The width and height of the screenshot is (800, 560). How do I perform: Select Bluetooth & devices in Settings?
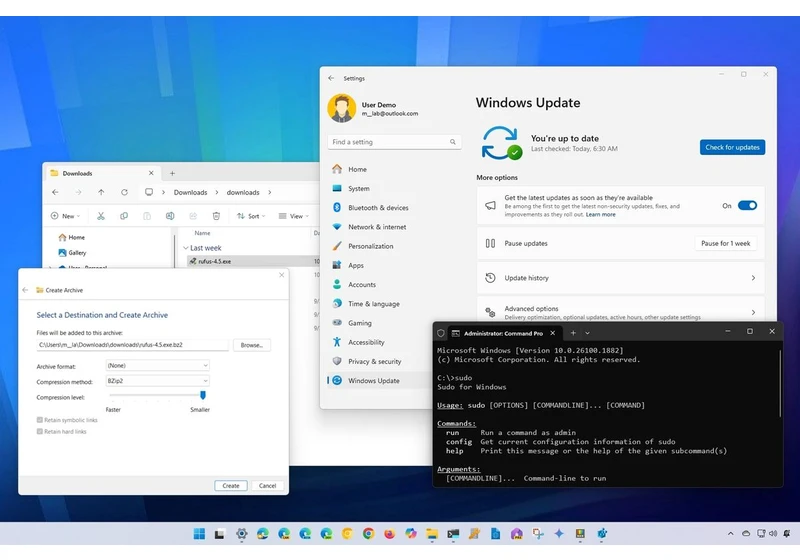(x=378, y=208)
